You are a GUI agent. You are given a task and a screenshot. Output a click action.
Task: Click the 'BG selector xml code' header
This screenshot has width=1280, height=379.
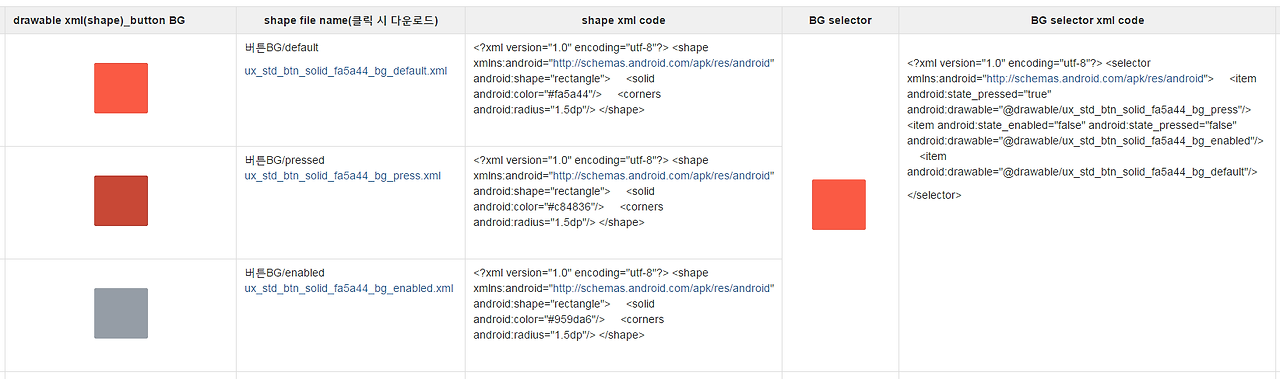(1088, 20)
